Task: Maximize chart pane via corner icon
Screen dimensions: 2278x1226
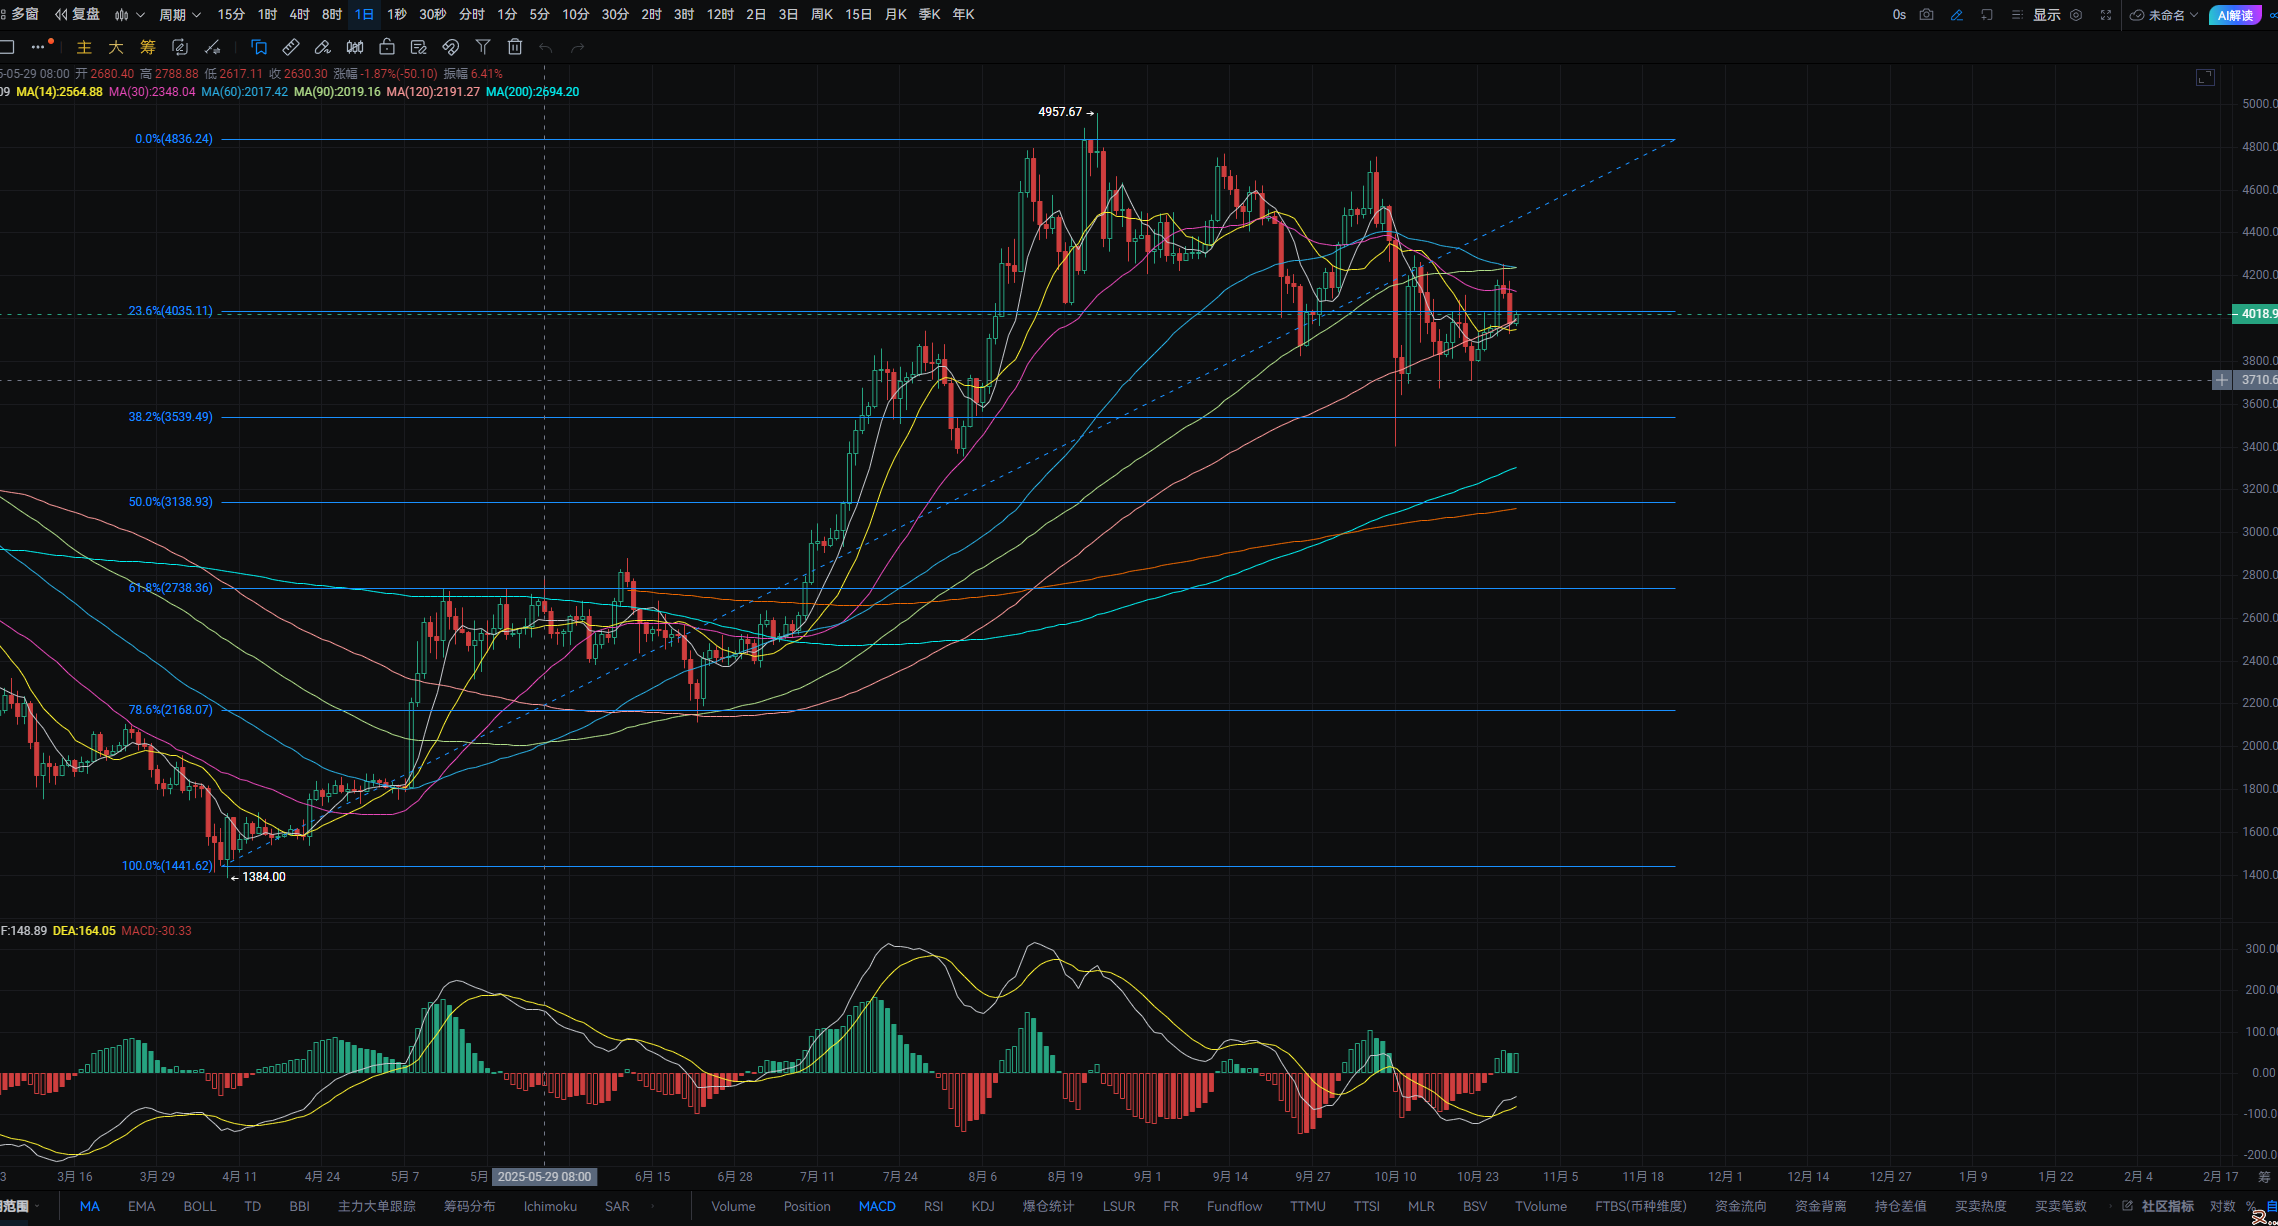Action: tap(2205, 78)
